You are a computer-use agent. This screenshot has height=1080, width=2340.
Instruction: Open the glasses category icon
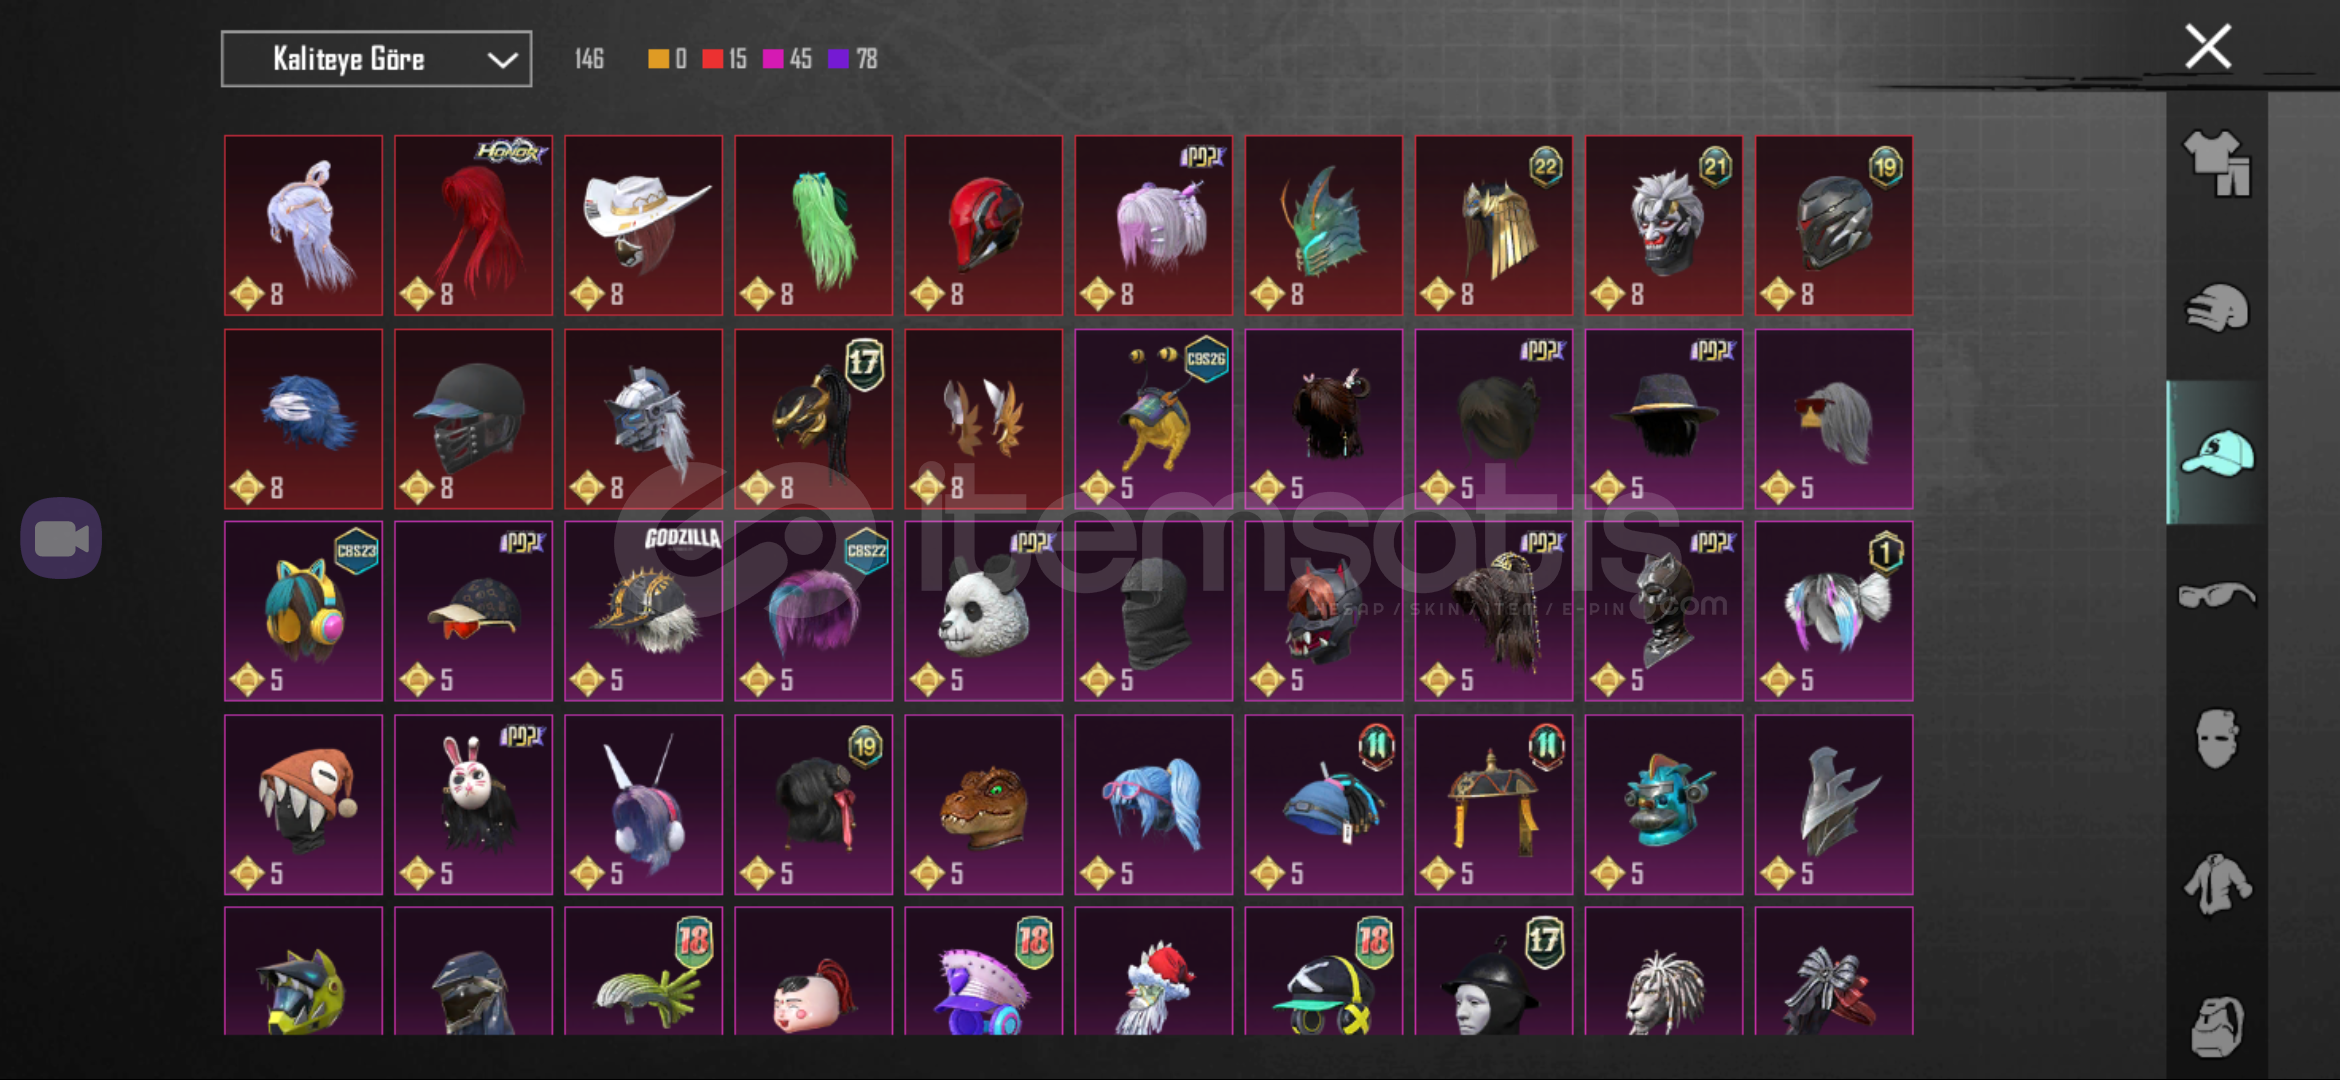click(2217, 596)
